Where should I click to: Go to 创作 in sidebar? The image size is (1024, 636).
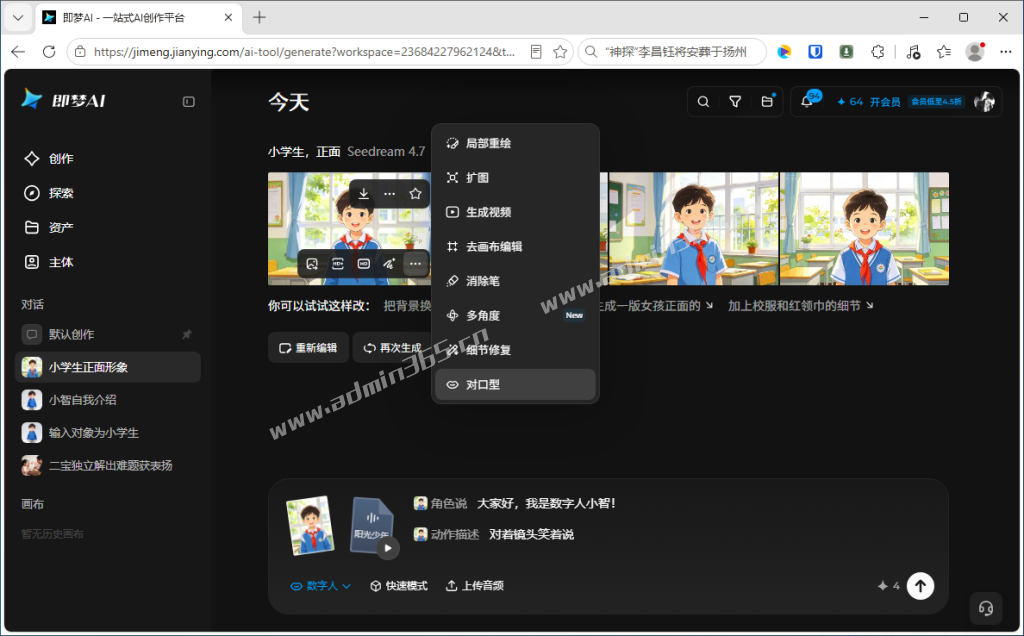50,159
